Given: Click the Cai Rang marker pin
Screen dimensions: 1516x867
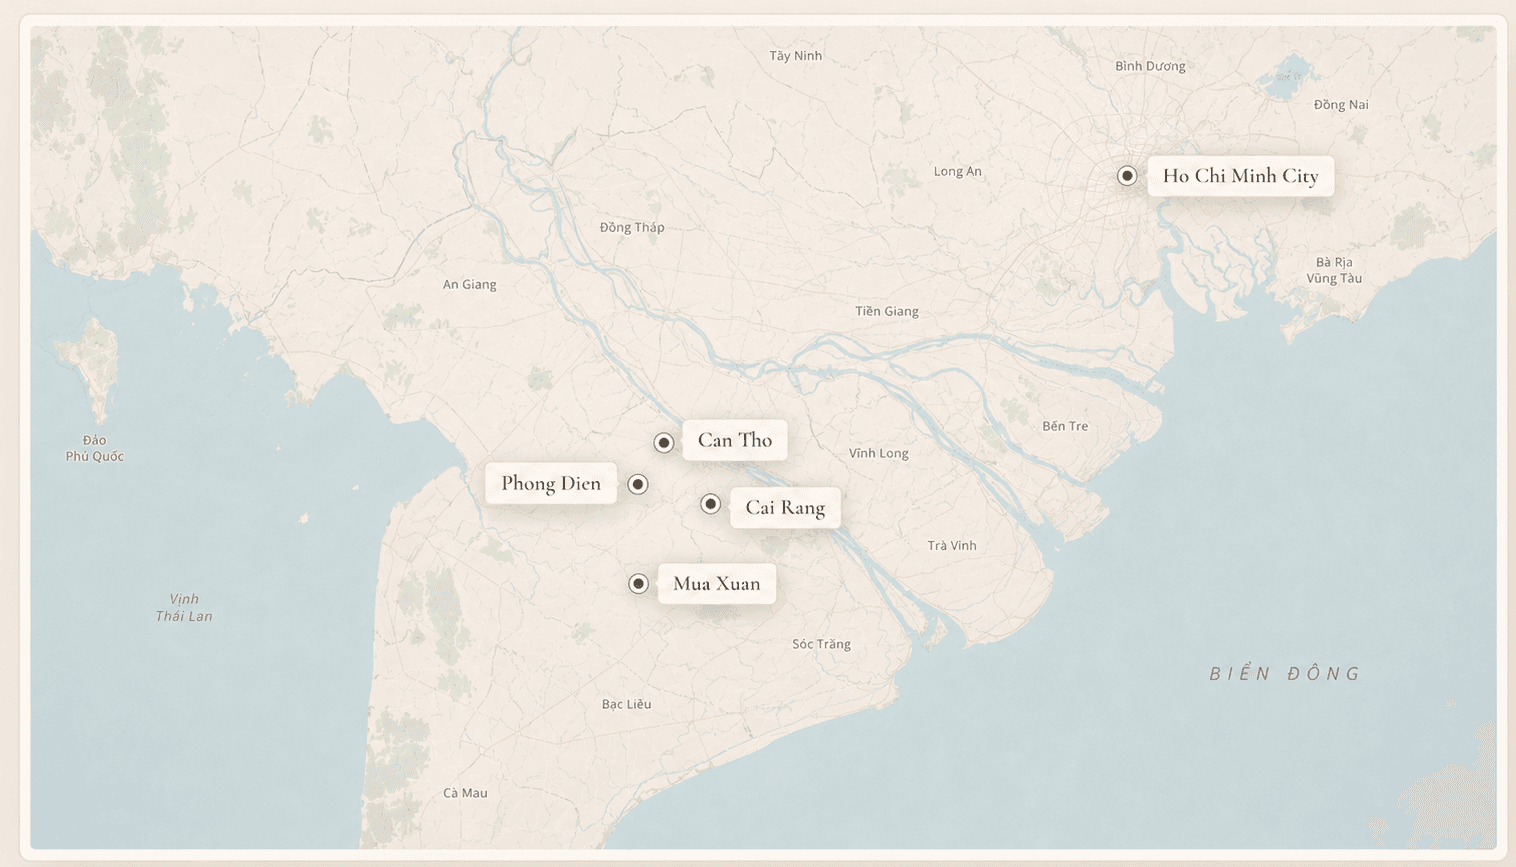Looking at the screenshot, I should [711, 503].
